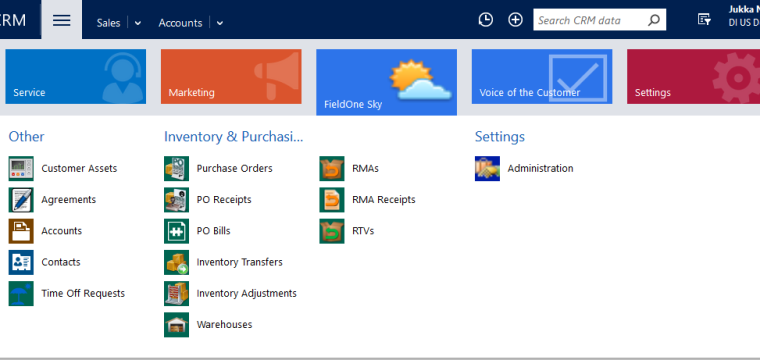Open the Contacts link
Screen dimensions: 760x360
click(61, 262)
